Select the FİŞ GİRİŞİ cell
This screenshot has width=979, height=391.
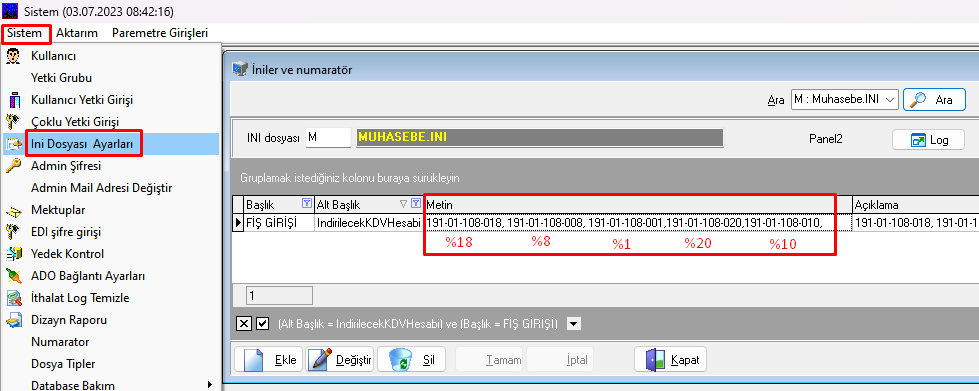tap(279, 222)
